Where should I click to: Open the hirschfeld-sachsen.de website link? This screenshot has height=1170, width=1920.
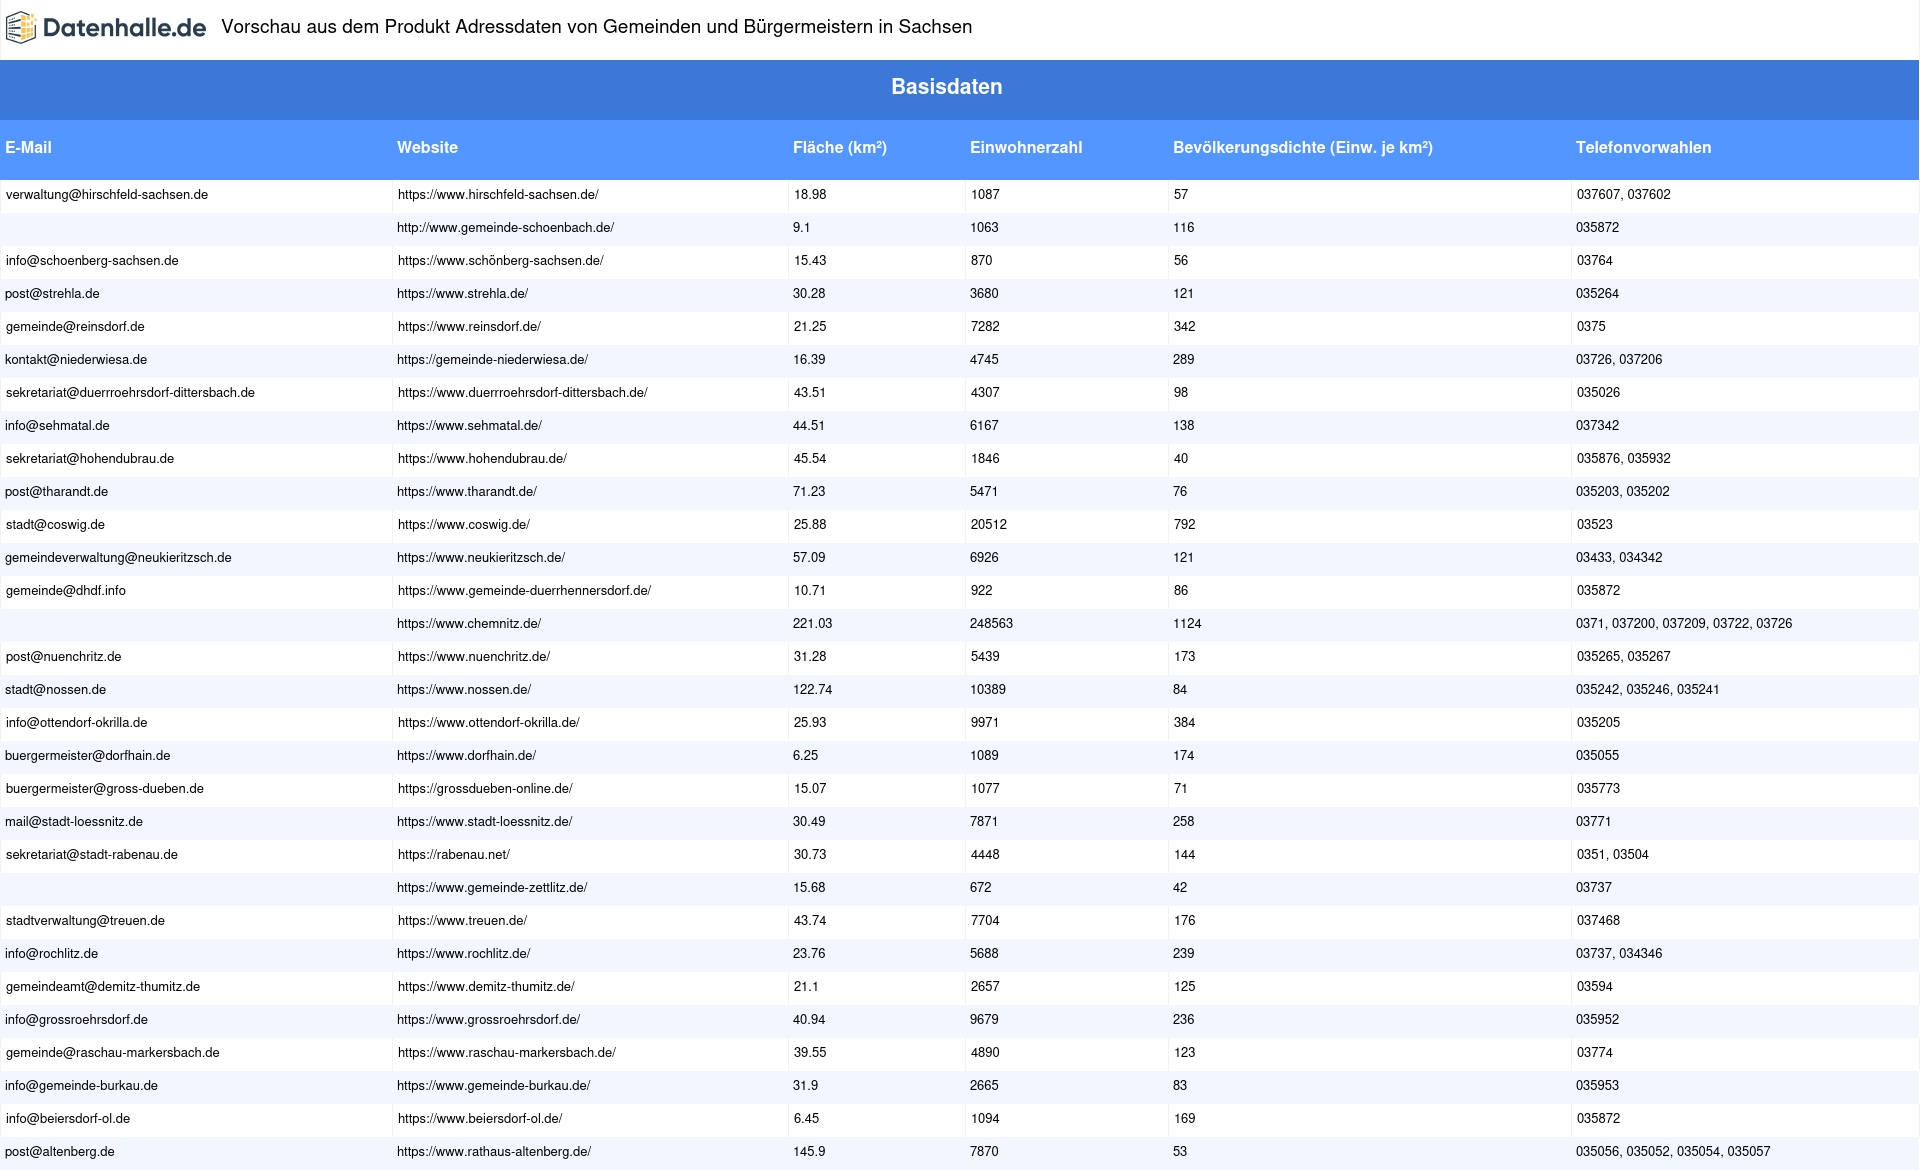coord(498,195)
